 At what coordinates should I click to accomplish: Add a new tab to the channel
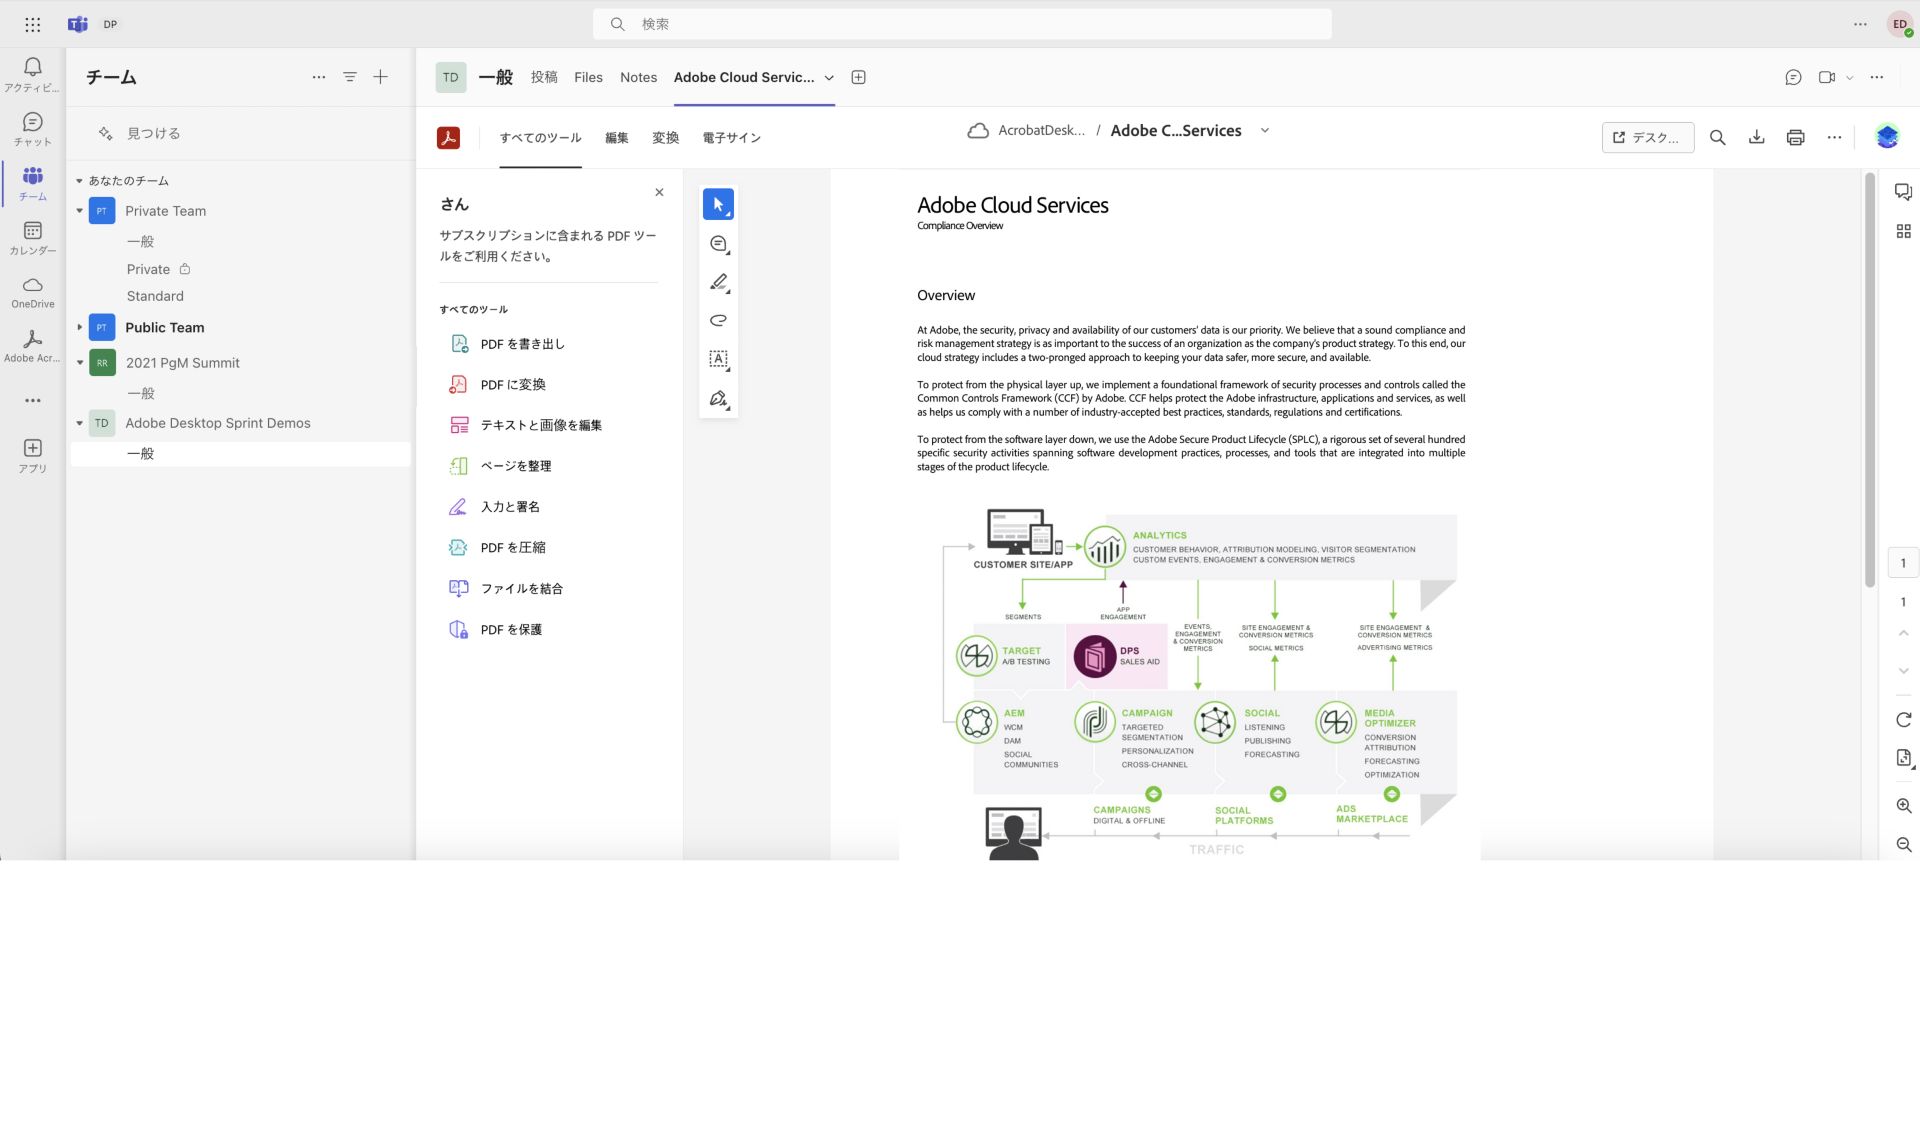tap(858, 77)
